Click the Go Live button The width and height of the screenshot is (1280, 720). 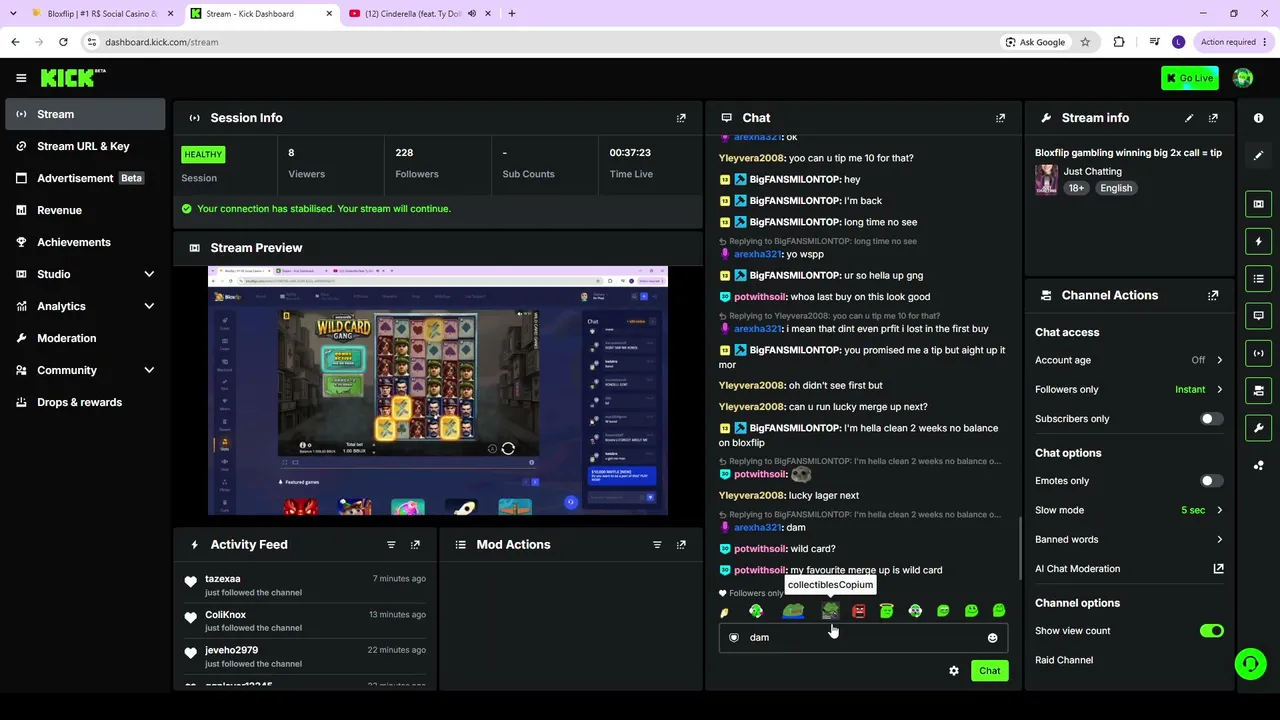[x=1189, y=78]
